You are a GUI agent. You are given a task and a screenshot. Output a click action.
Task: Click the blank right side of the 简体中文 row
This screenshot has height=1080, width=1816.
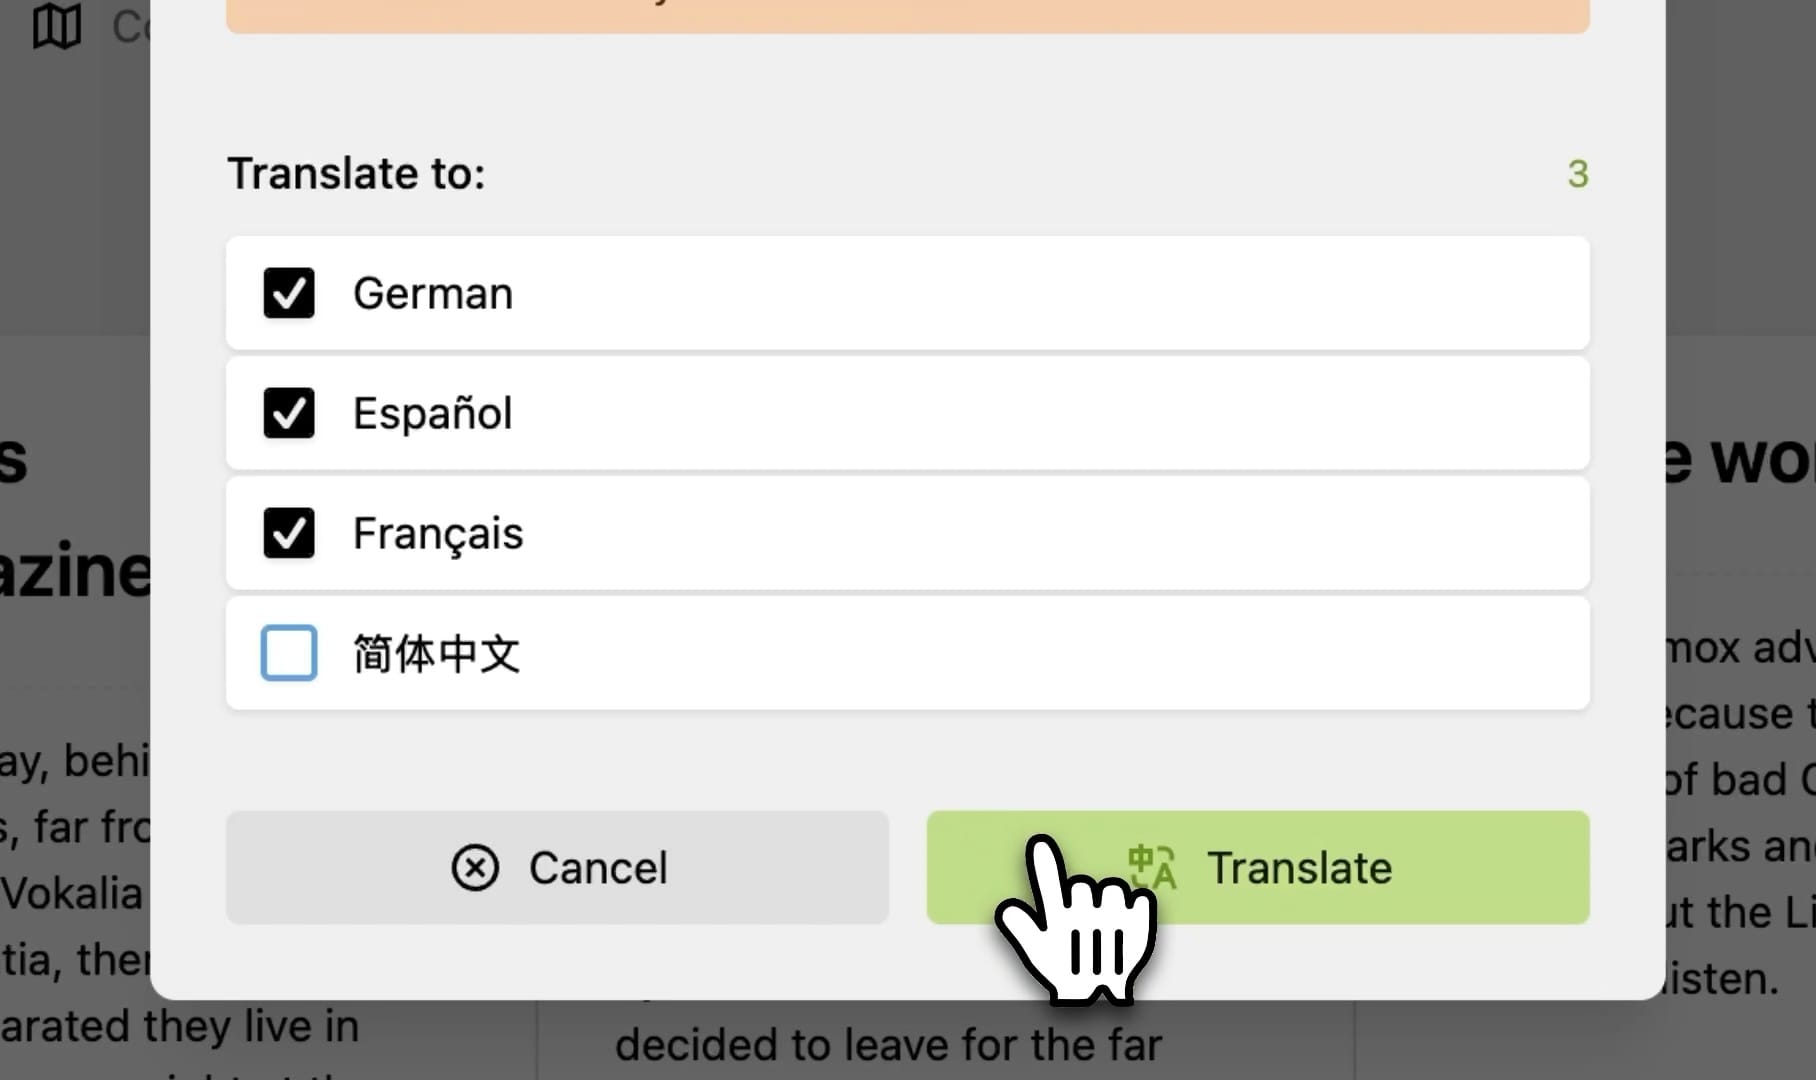(x=1200, y=654)
